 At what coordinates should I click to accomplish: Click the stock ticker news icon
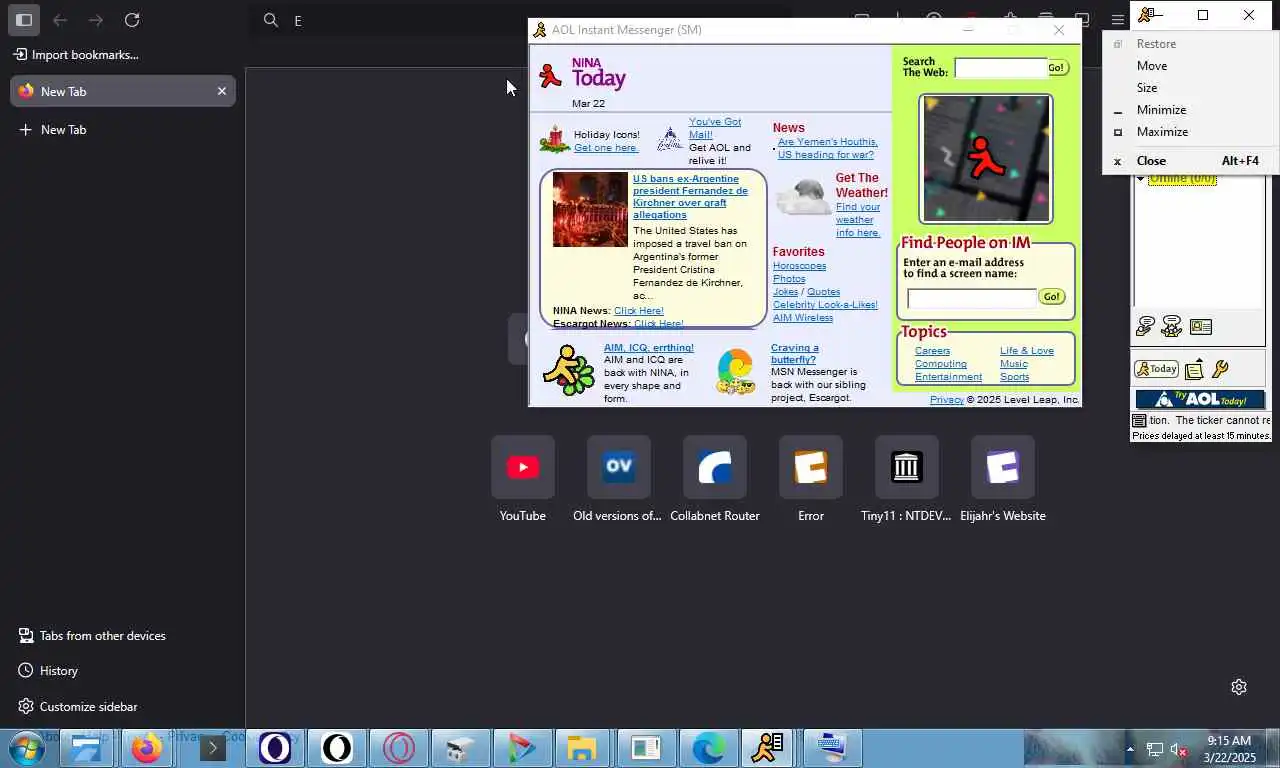click(1139, 421)
